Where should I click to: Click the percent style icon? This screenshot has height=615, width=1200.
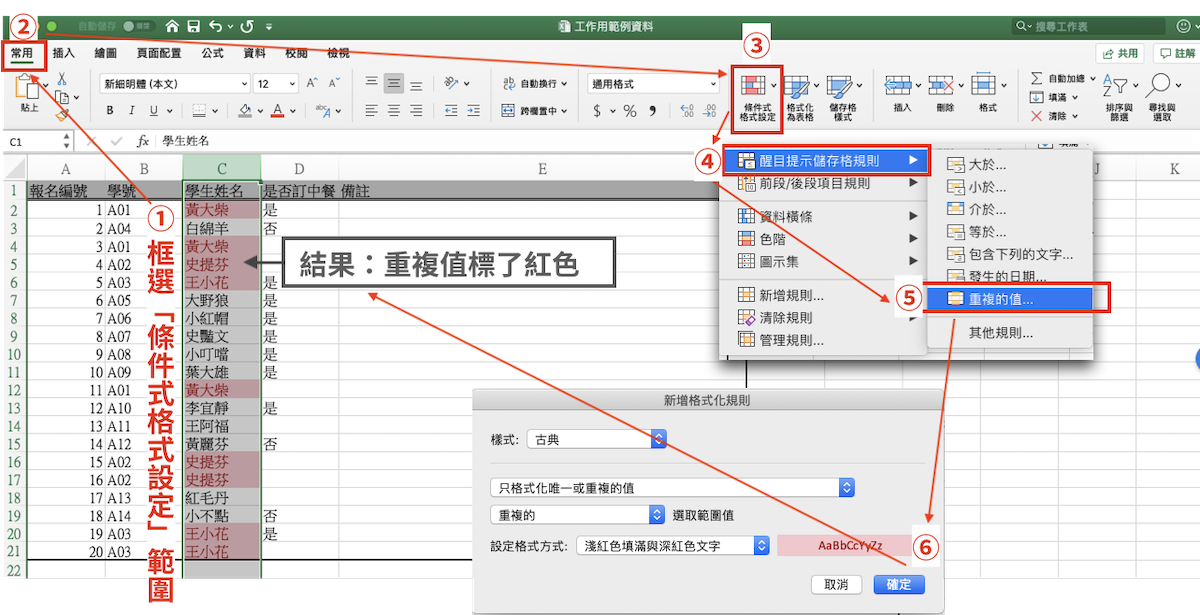pyautogui.click(x=630, y=111)
